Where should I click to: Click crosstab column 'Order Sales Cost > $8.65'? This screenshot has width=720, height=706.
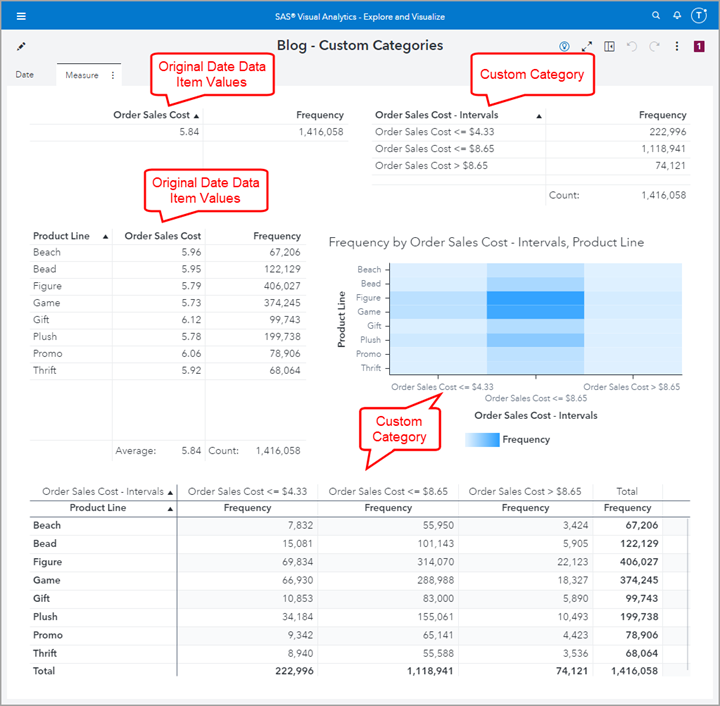point(525,492)
